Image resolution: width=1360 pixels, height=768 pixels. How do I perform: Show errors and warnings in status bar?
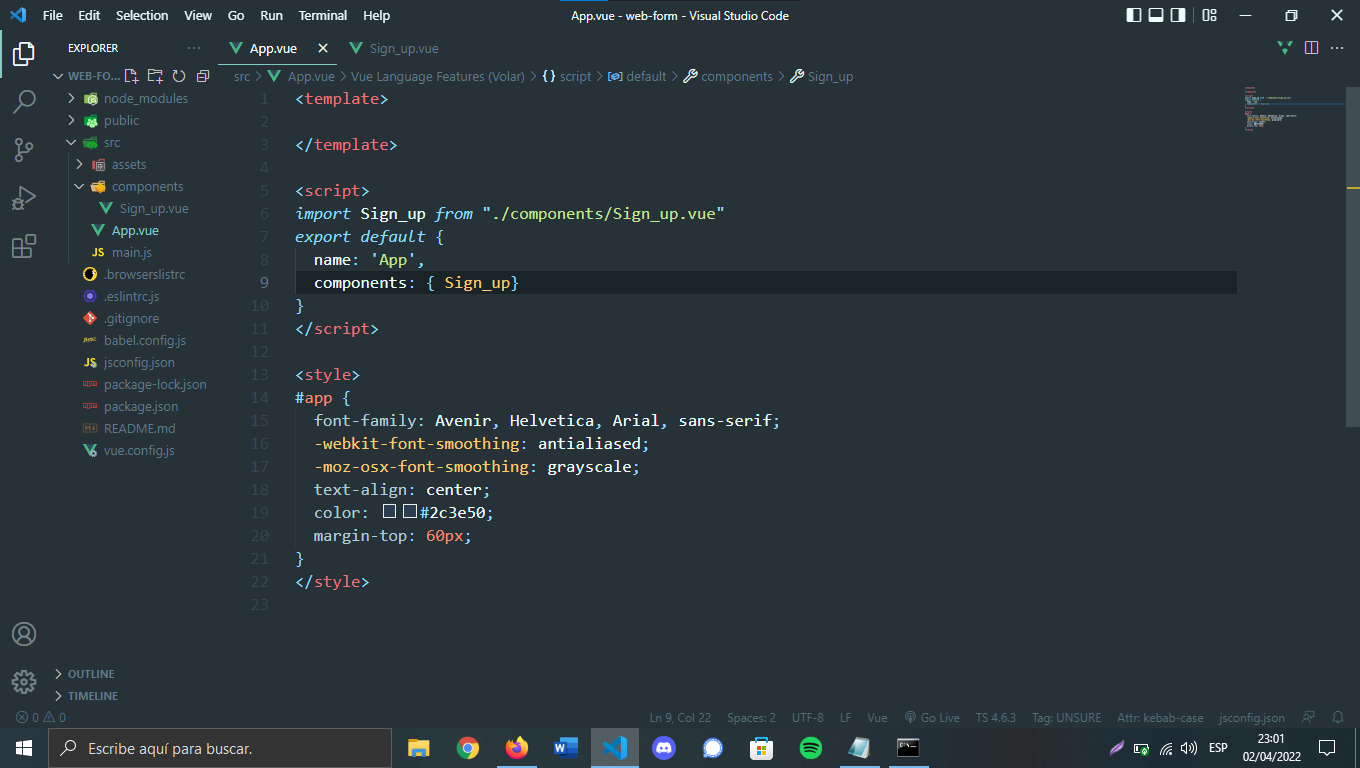[41, 718]
